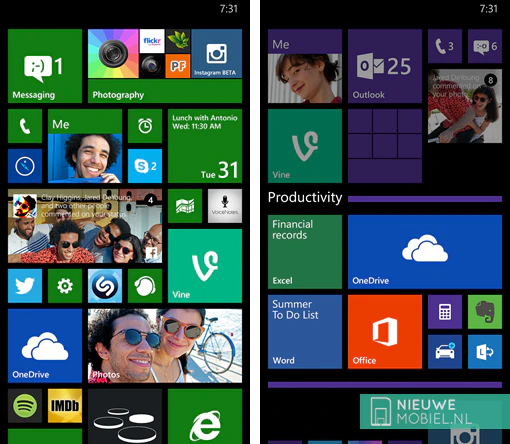Tap the Productivity folder header
510x444 pixels.
pyautogui.click(x=305, y=198)
